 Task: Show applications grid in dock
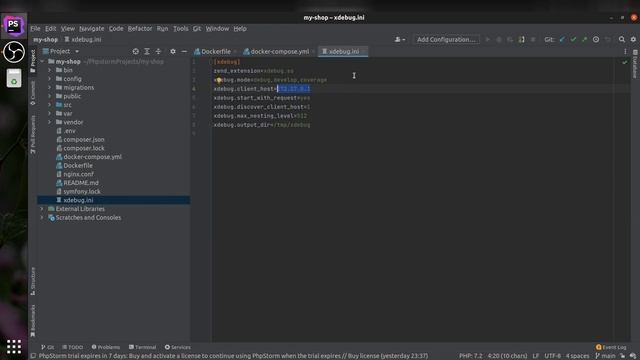[13, 347]
